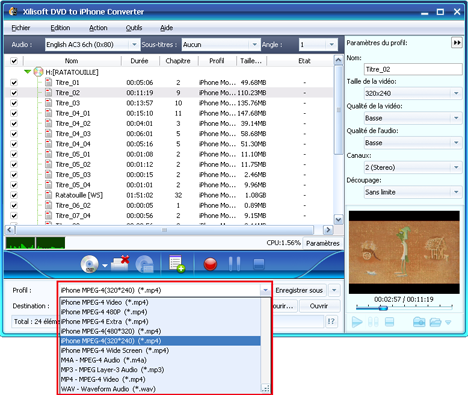Viewport: 468px width, 395px height.
Task: Open the Edition menu
Action: [60, 28]
